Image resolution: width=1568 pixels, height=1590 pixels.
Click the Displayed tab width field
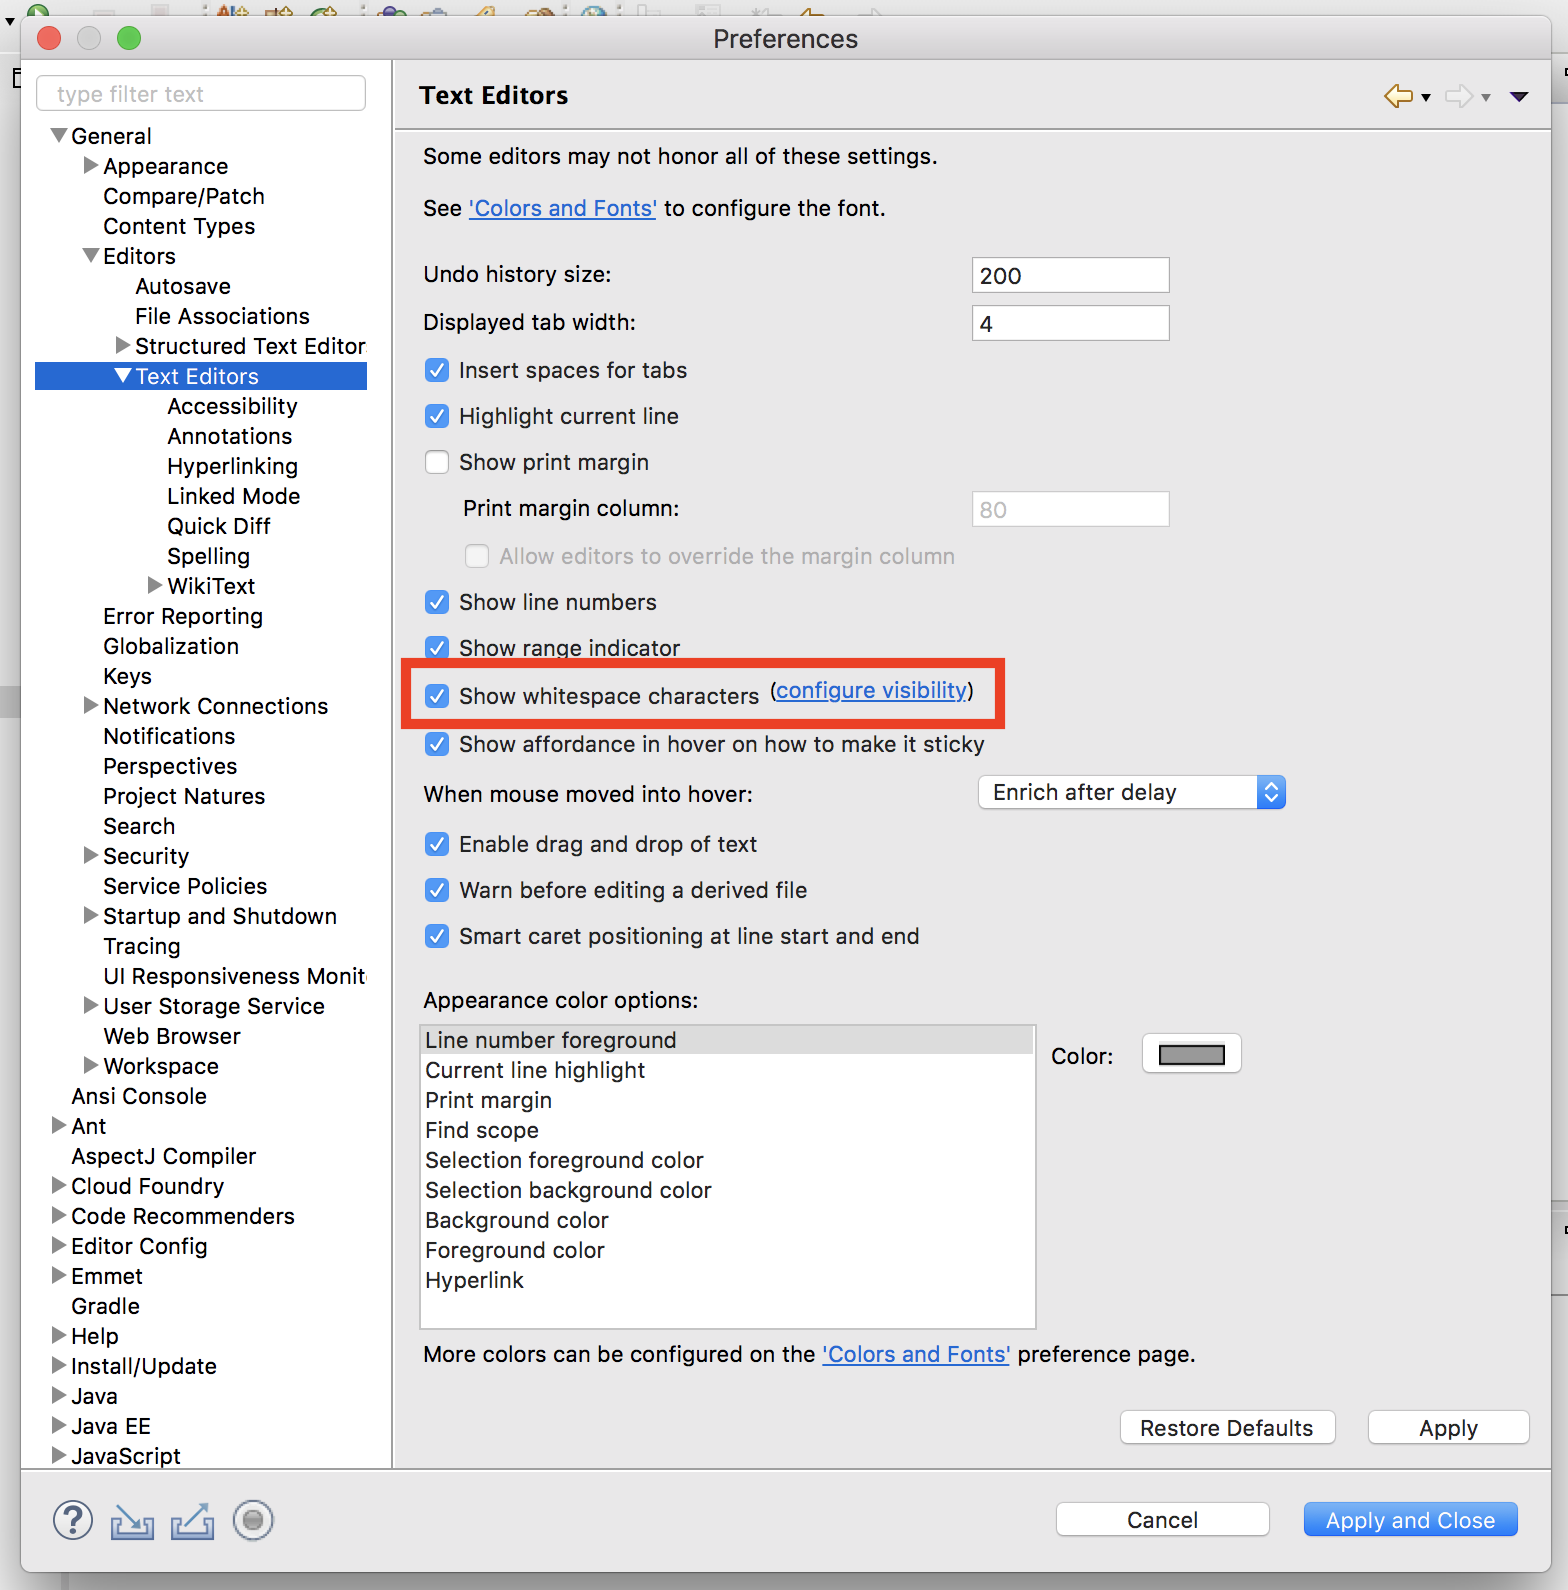point(1070,323)
